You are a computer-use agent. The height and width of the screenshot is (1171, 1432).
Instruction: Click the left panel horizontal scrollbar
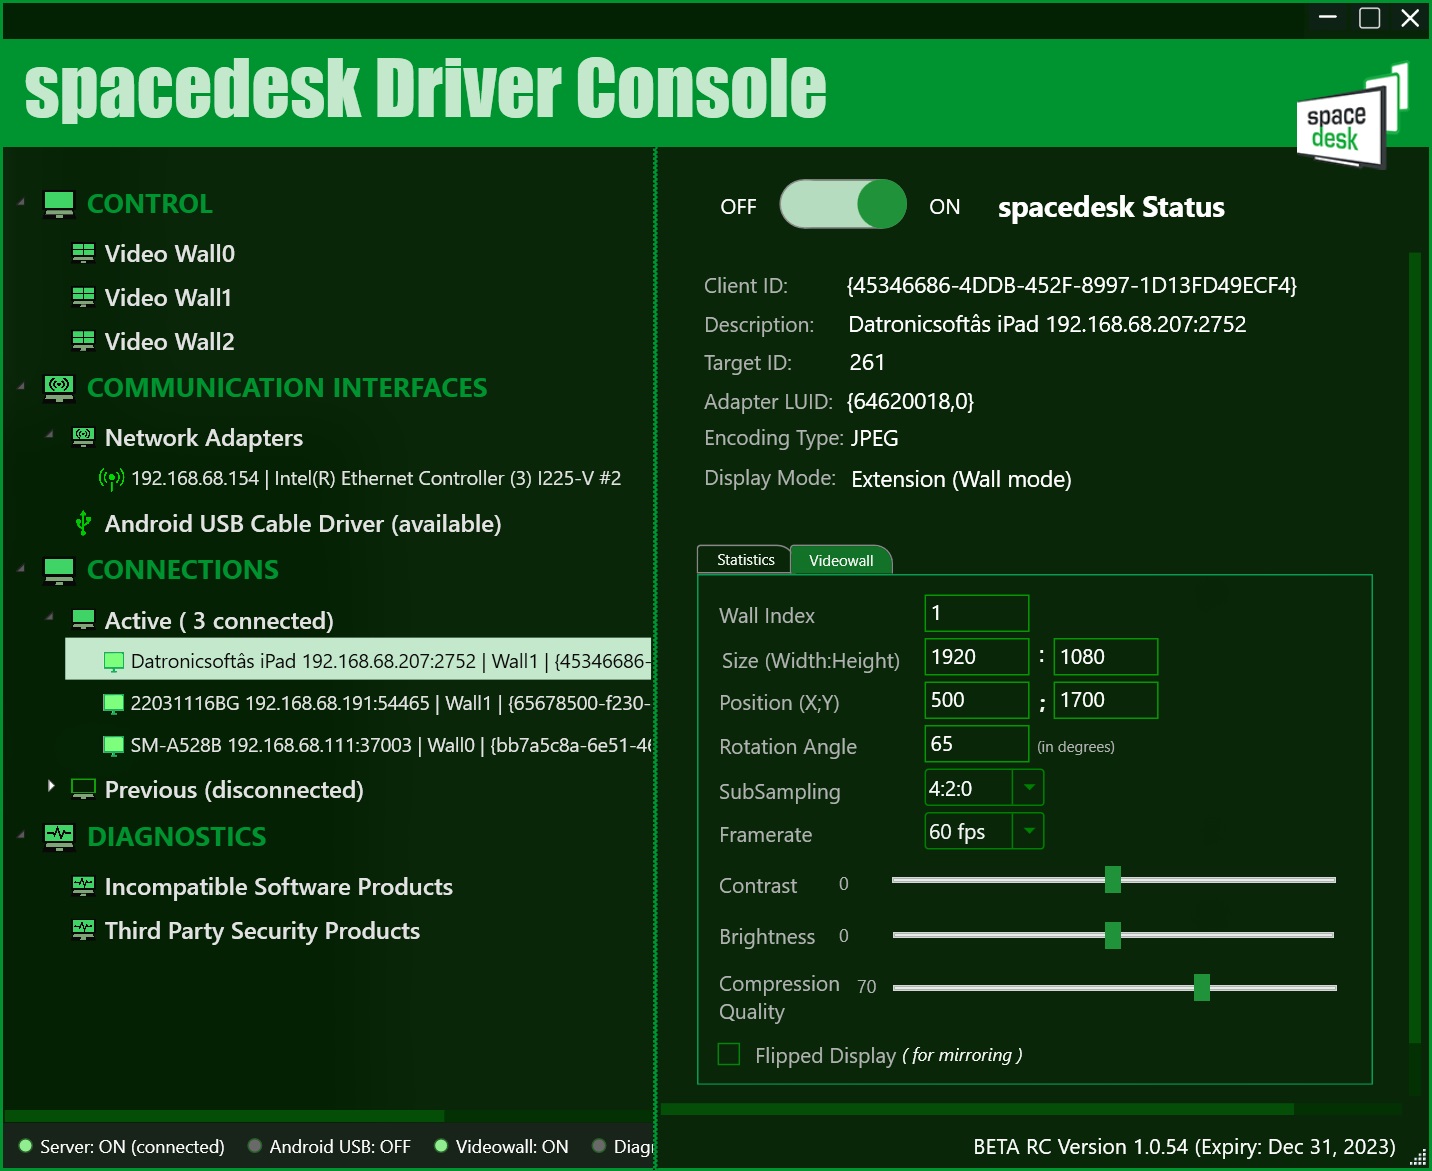(x=224, y=1115)
